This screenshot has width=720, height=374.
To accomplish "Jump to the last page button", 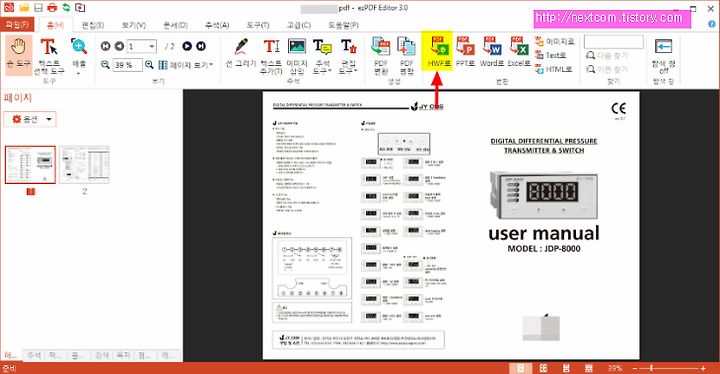I will (x=201, y=46).
